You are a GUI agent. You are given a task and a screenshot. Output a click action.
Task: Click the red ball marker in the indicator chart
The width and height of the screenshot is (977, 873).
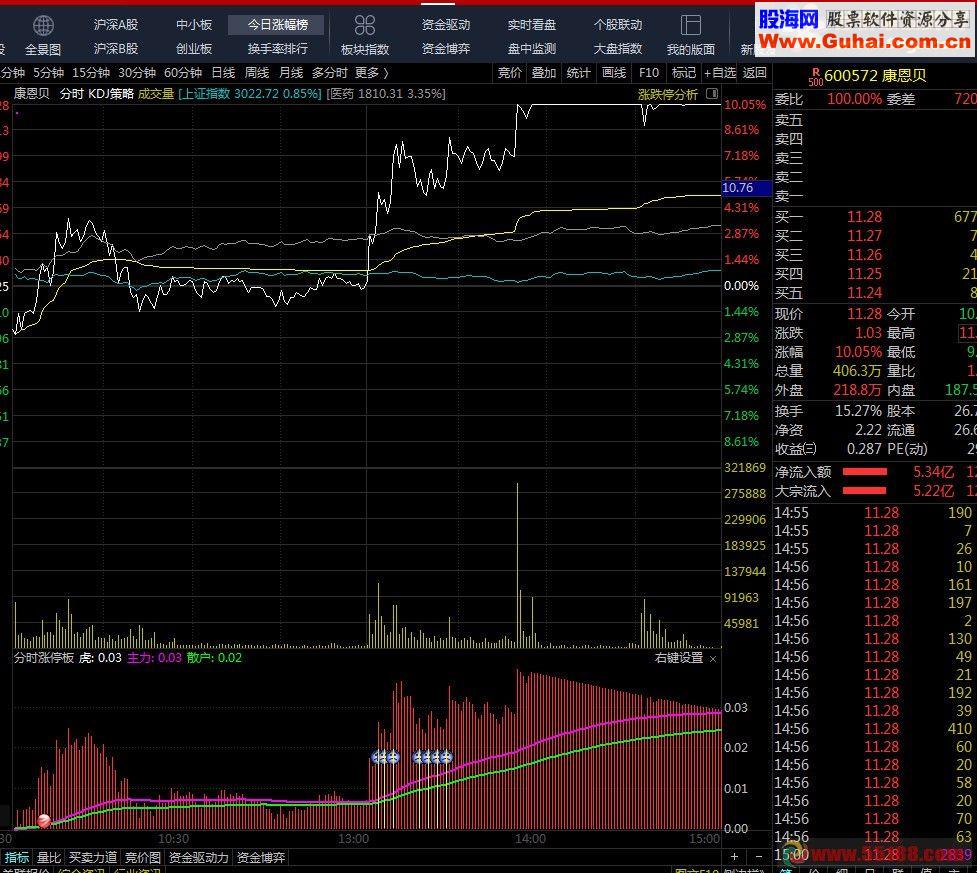pyautogui.click(x=44, y=821)
